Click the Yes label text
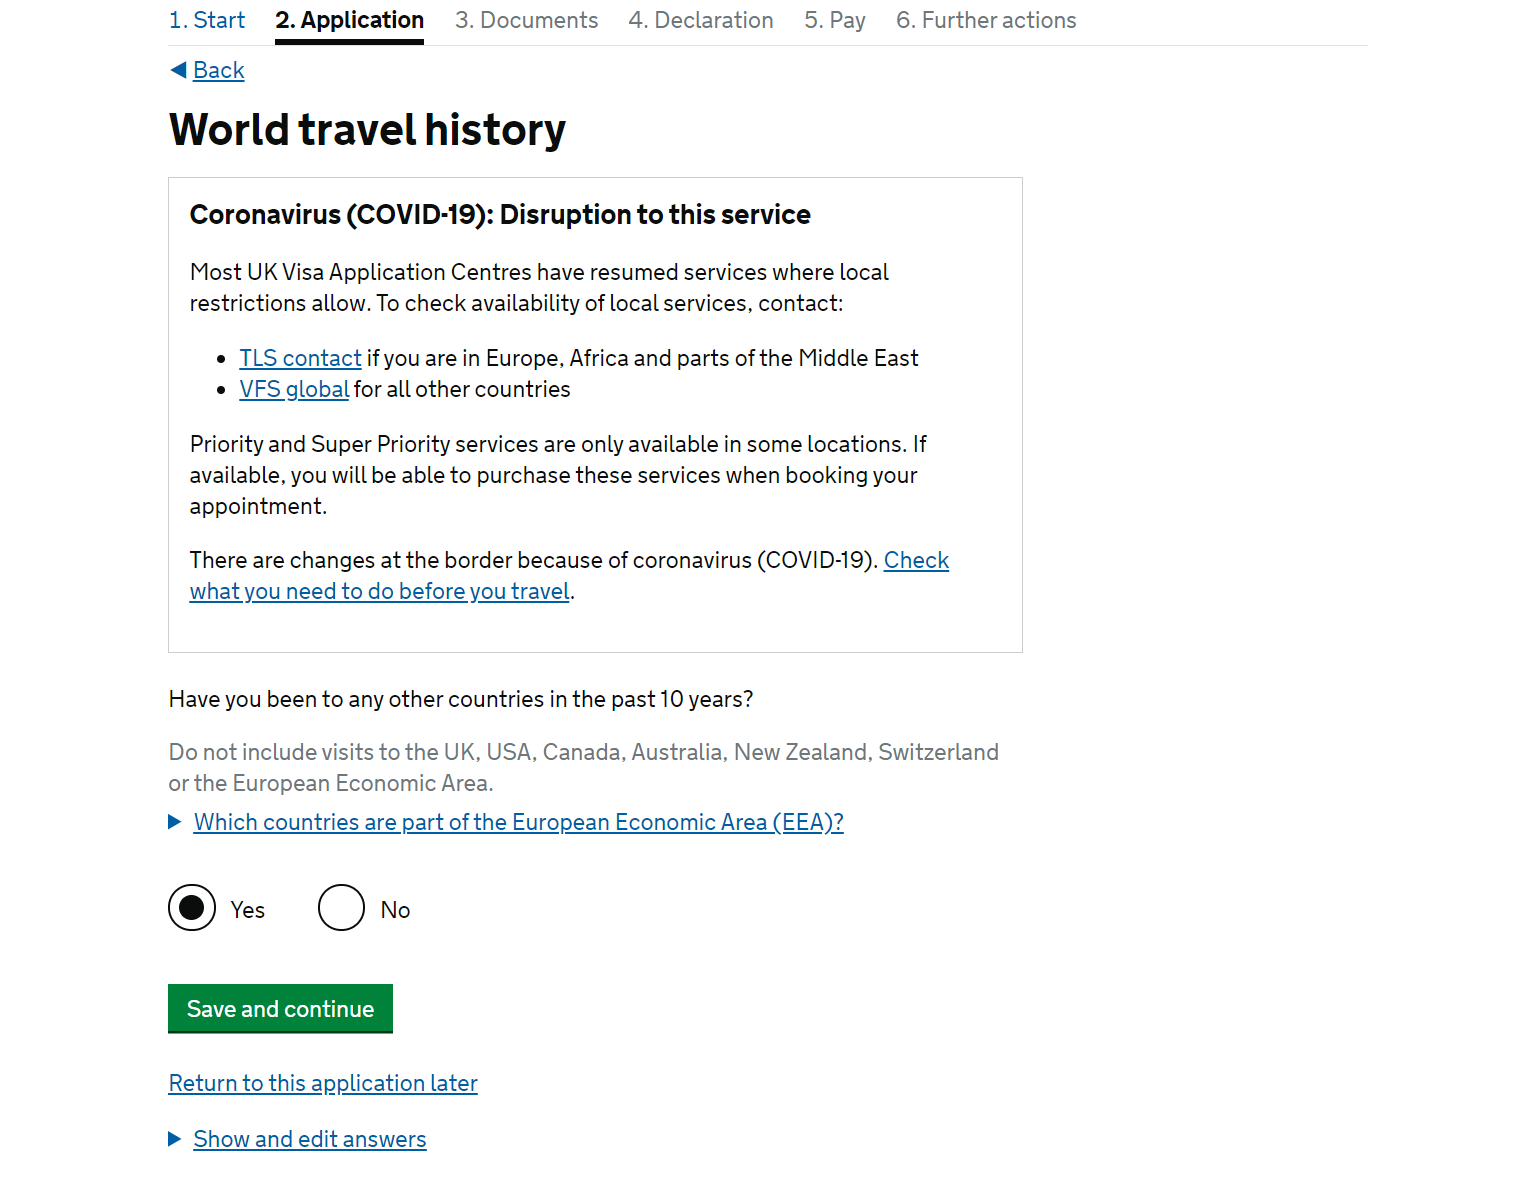 pyautogui.click(x=248, y=910)
